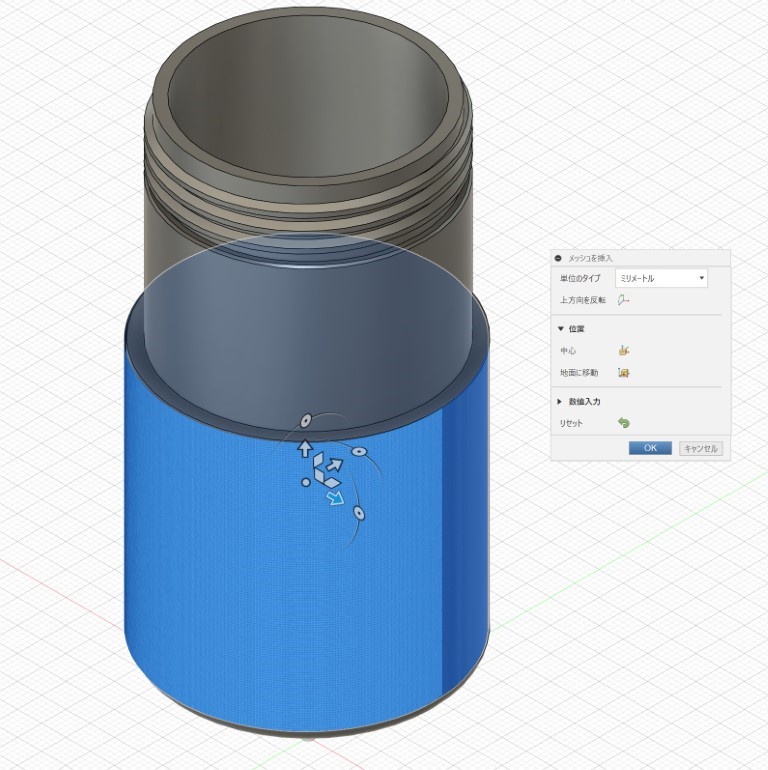Click the lowest rotation handle of manipulator
This screenshot has width=768, height=770.
tap(358, 514)
